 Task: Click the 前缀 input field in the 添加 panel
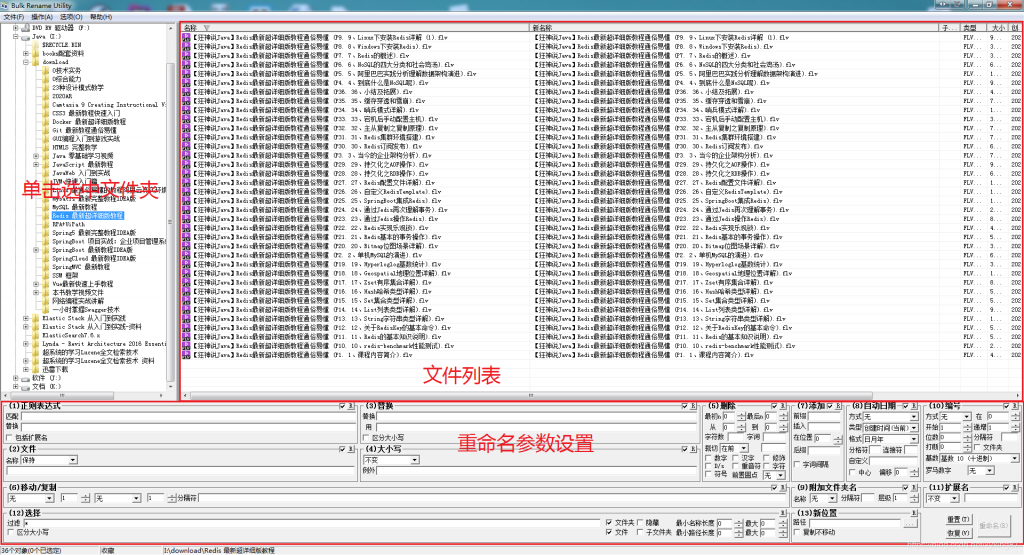click(824, 416)
